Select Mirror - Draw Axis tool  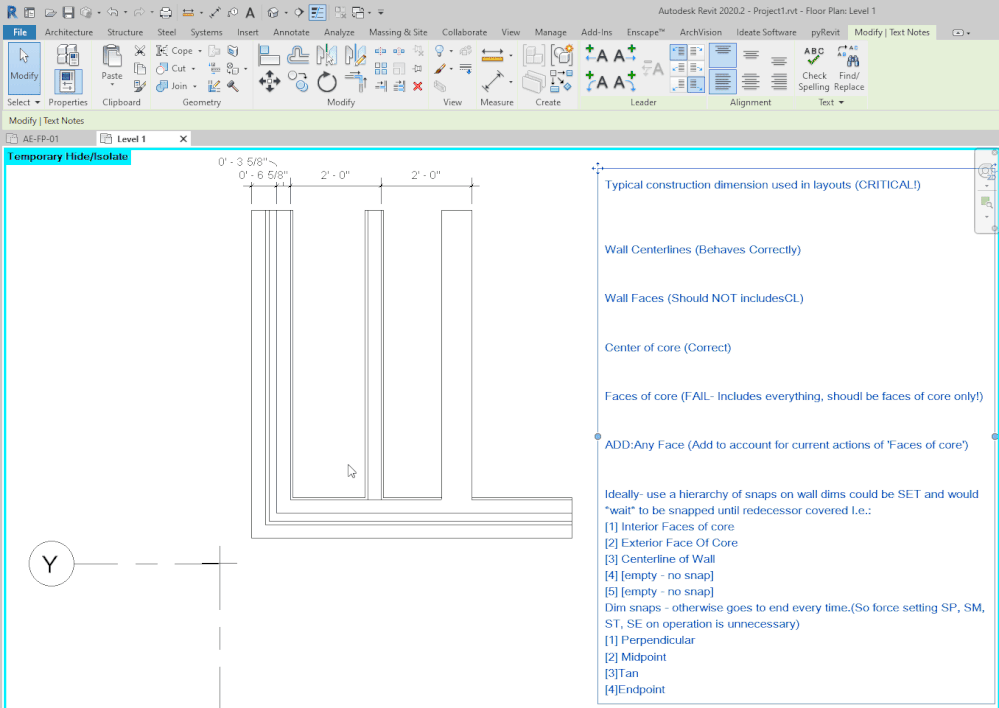pyautogui.click(x=355, y=55)
